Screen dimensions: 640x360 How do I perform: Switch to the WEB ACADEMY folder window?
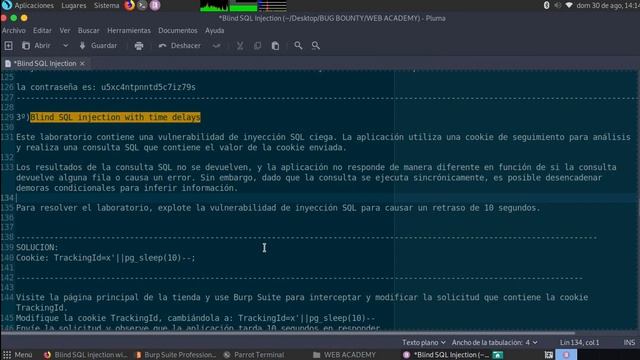point(344,355)
